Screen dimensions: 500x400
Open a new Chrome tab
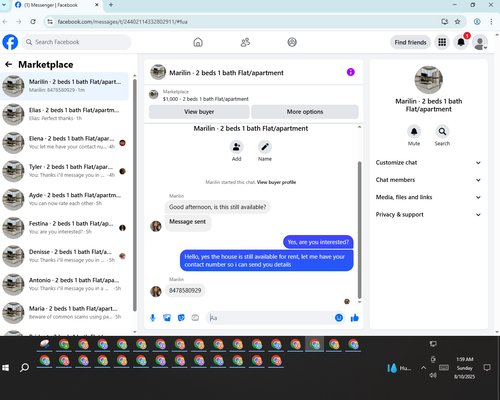pyautogui.click(x=111, y=5)
